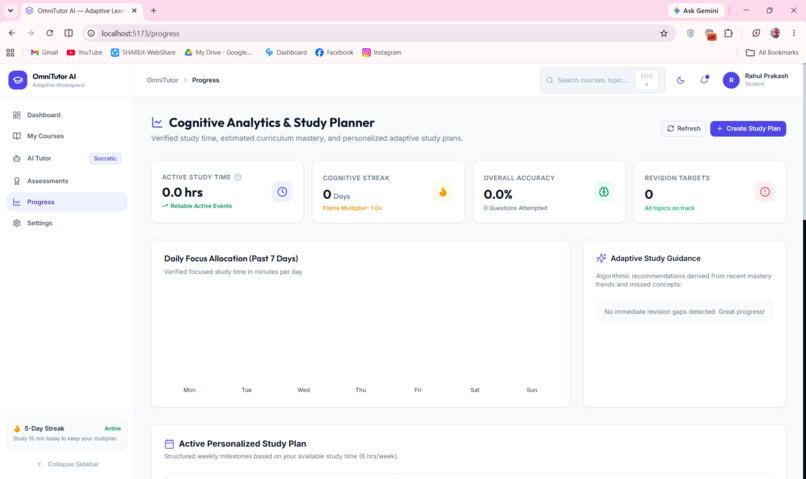The width and height of the screenshot is (806, 479).
Task: Click 'All topics on track' text
Action: tap(669, 208)
